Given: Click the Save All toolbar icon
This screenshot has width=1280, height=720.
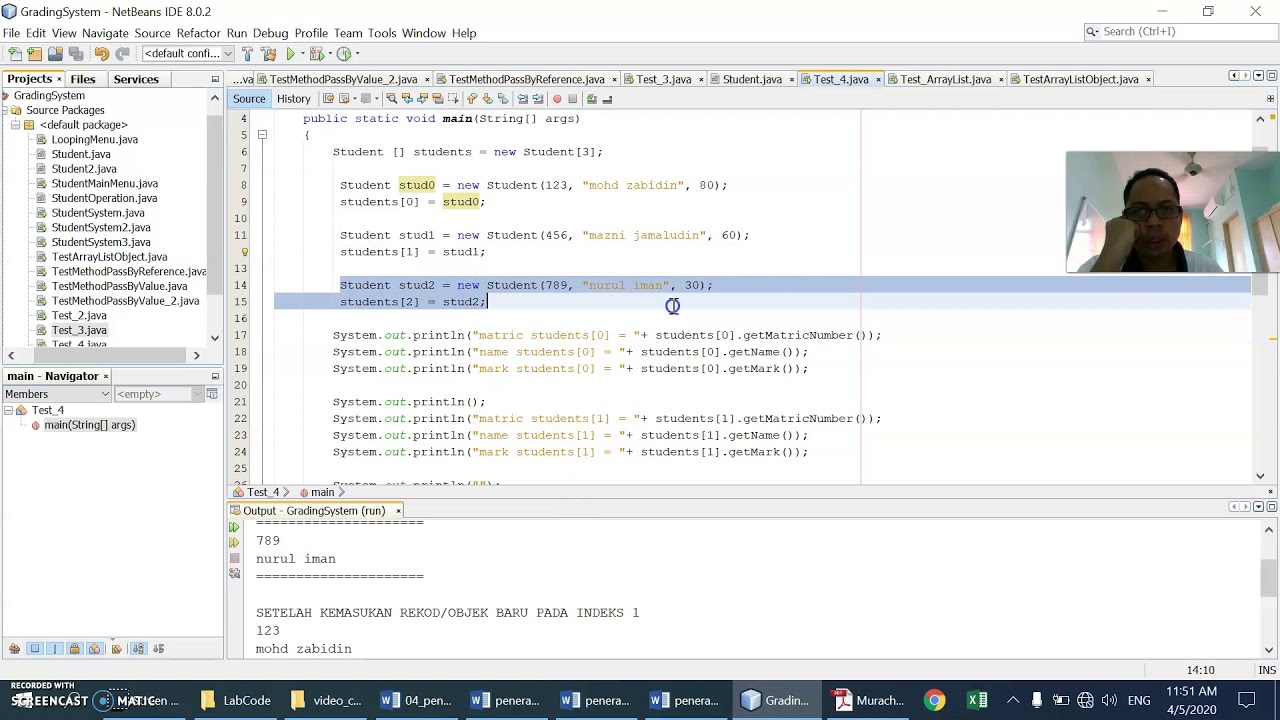Looking at the screenshot, I should (75, 54).
